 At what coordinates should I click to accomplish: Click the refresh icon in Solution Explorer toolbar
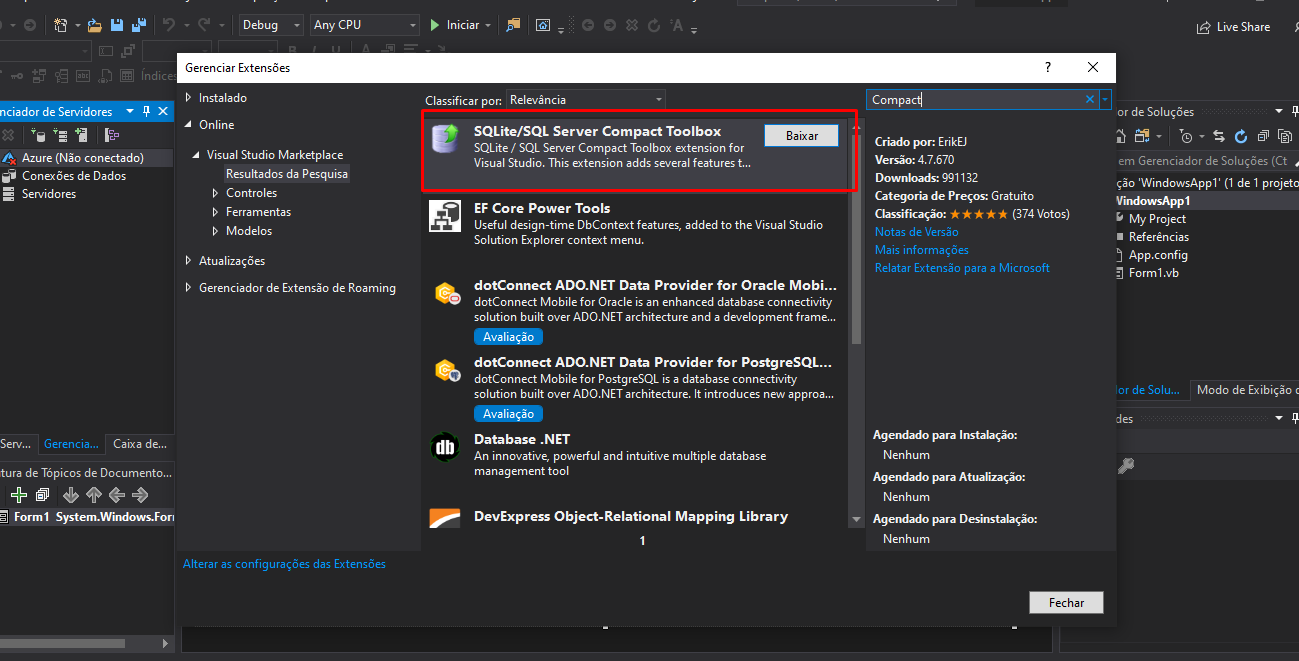point(1241,136)
